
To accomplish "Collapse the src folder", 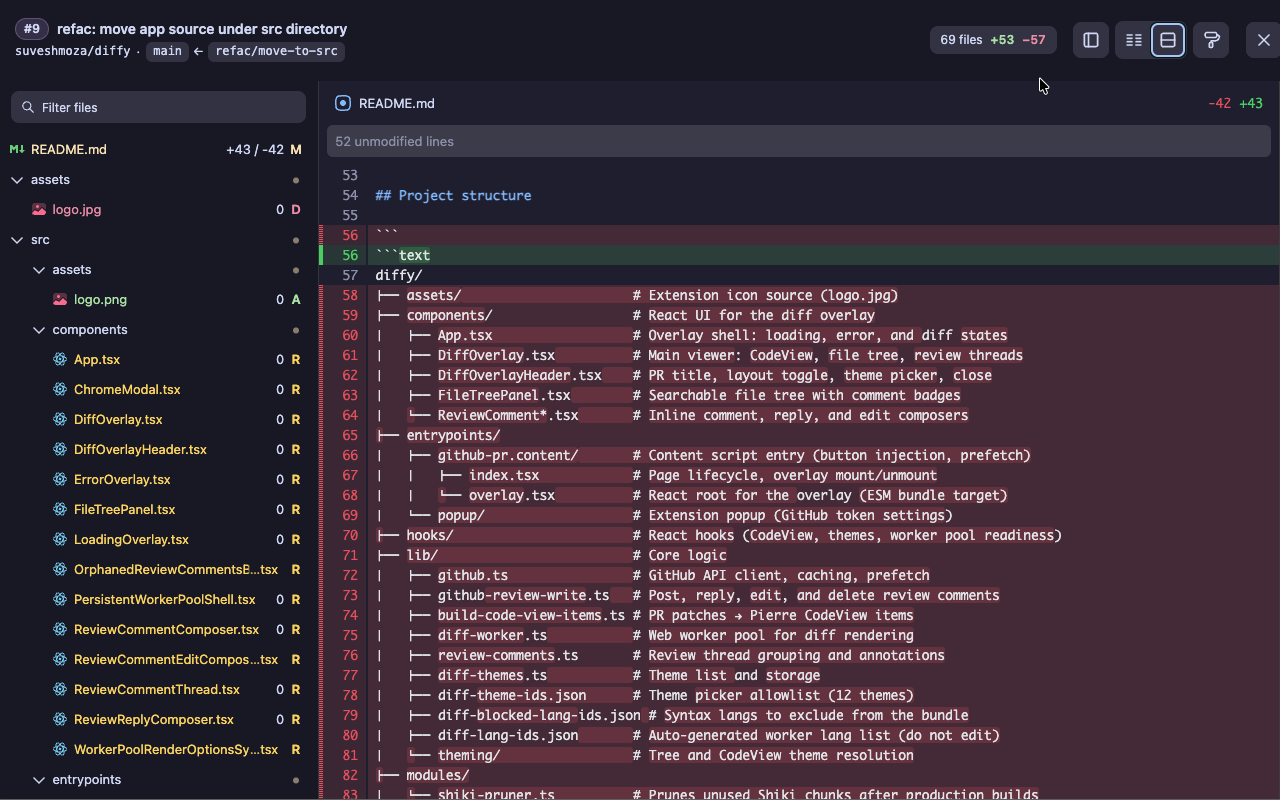I will tap(17, 240).
